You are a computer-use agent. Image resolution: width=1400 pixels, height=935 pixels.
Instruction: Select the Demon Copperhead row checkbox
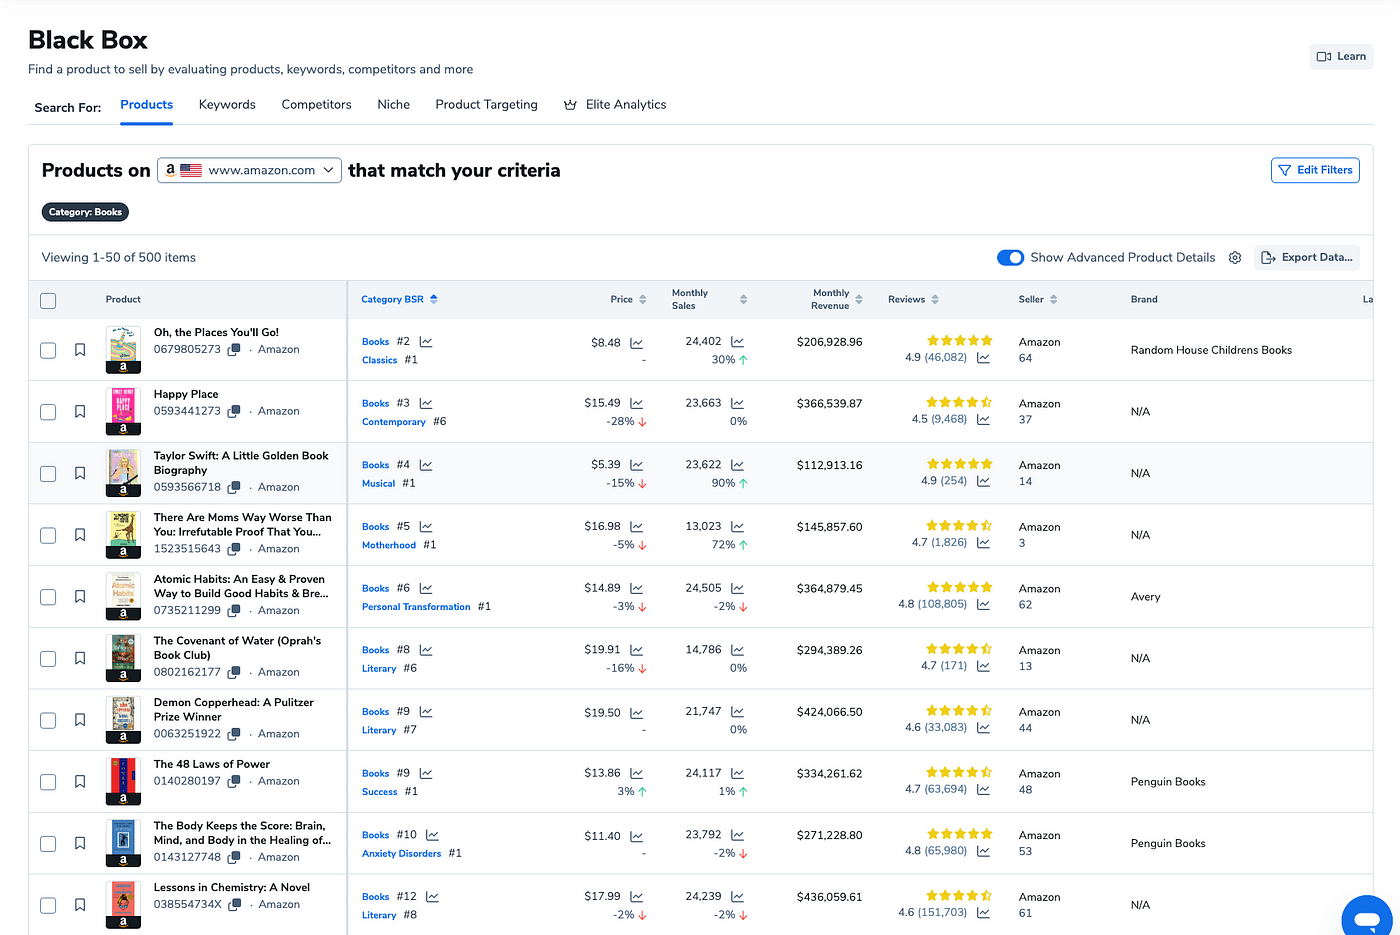(x=48, y=720)
